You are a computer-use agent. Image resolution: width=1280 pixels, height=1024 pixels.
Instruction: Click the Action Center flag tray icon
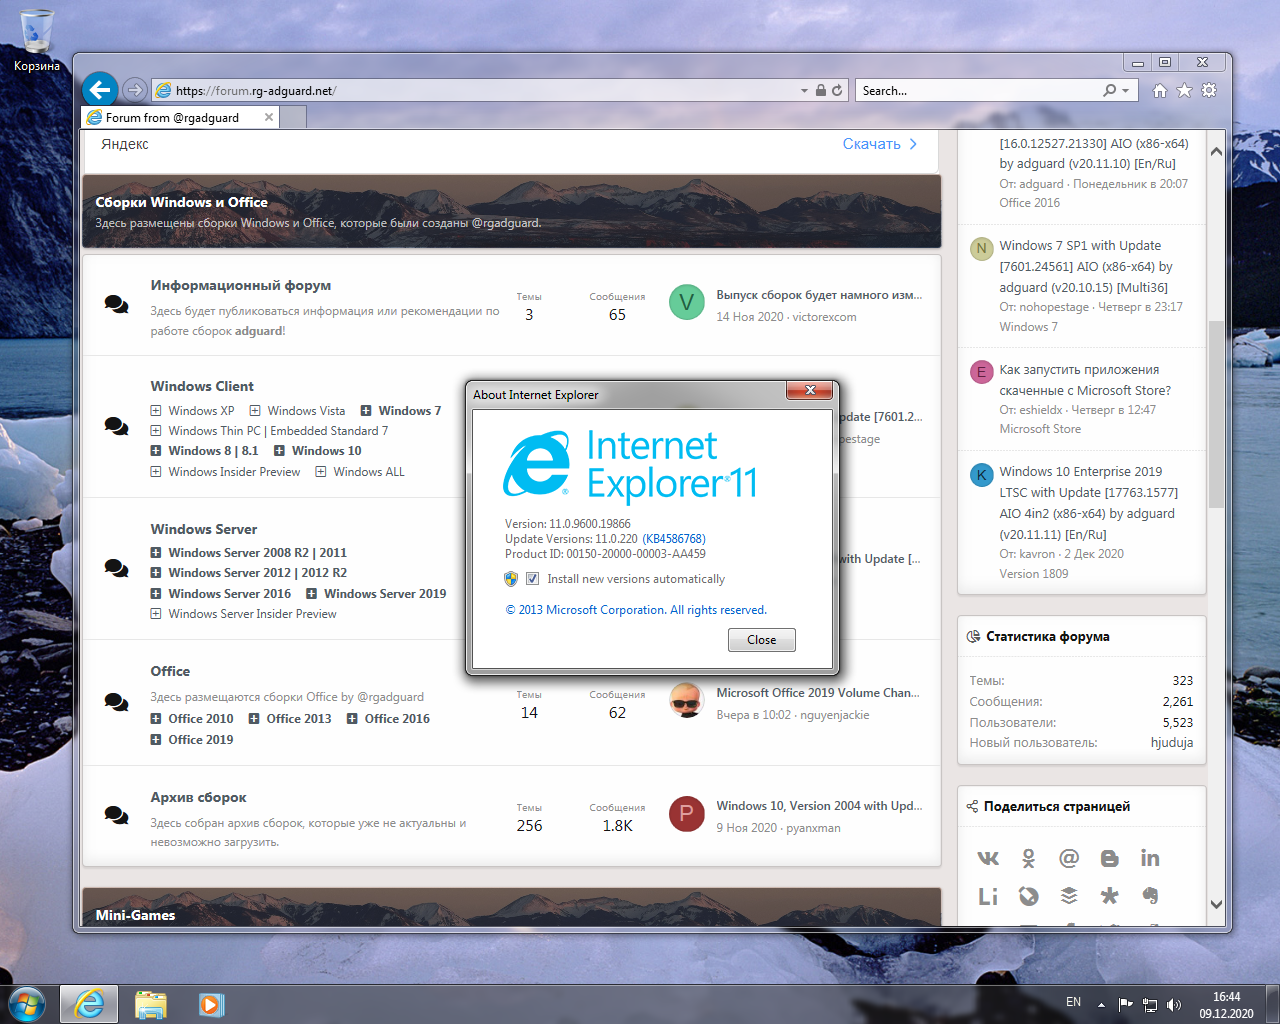pos(1126,1005)
